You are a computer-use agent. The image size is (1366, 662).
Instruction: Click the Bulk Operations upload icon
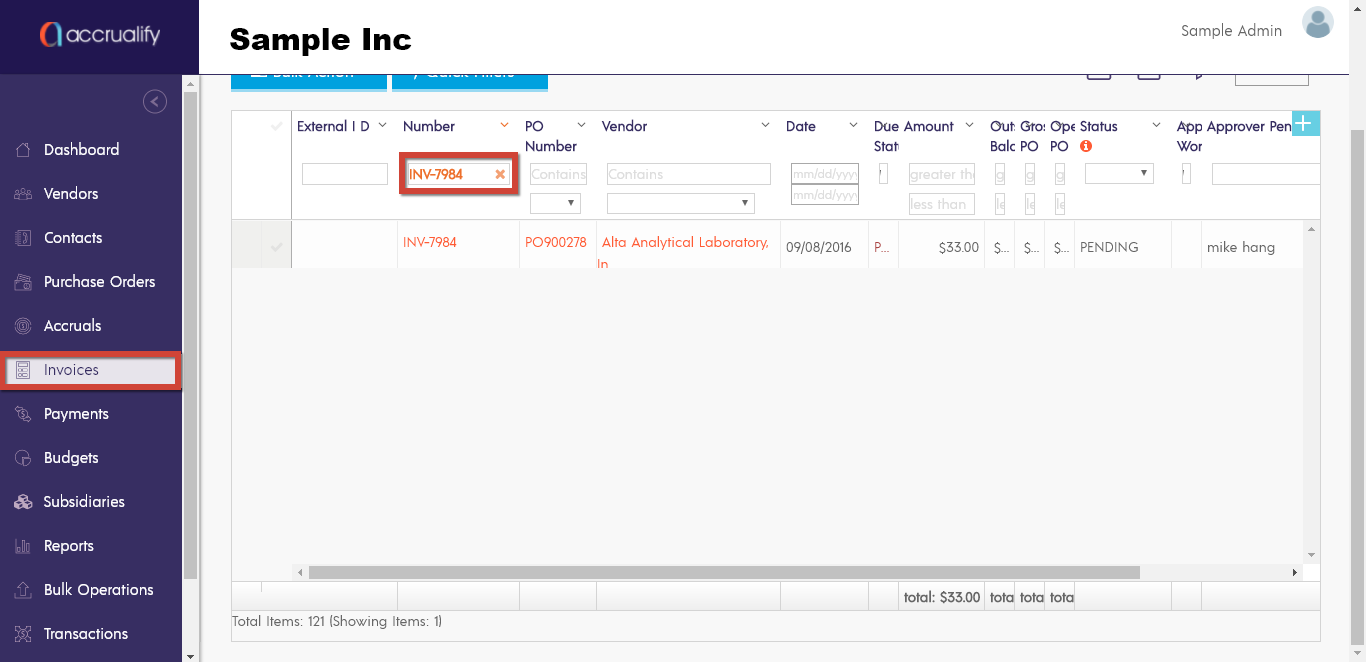[x=24, y=590]
